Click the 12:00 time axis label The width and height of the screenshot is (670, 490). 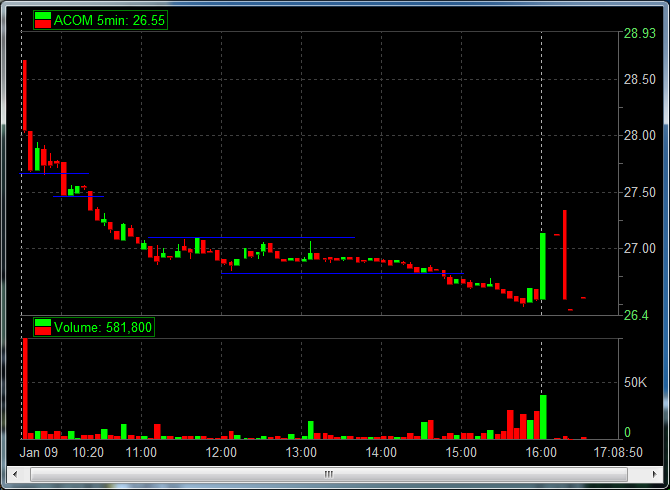pyautogui.click(x=221, y=452)
